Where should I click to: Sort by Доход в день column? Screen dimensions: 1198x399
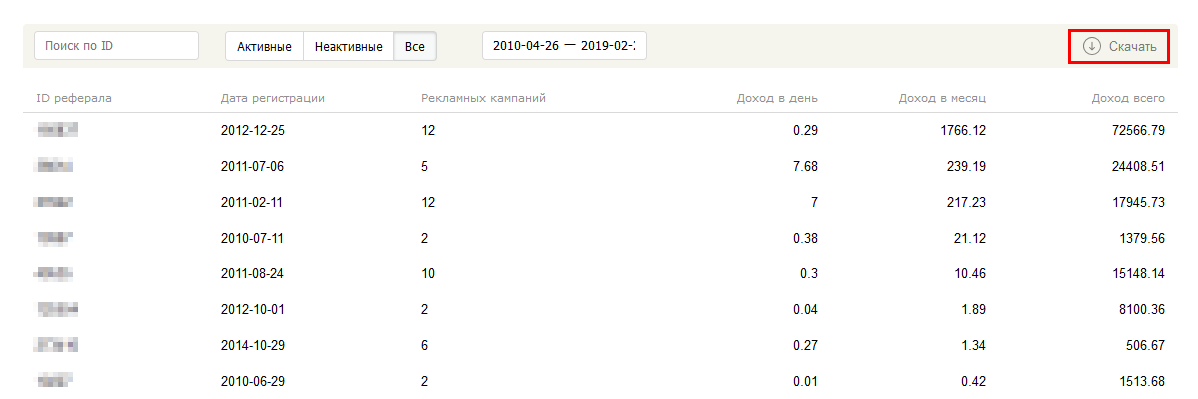[x=777, y=98]
